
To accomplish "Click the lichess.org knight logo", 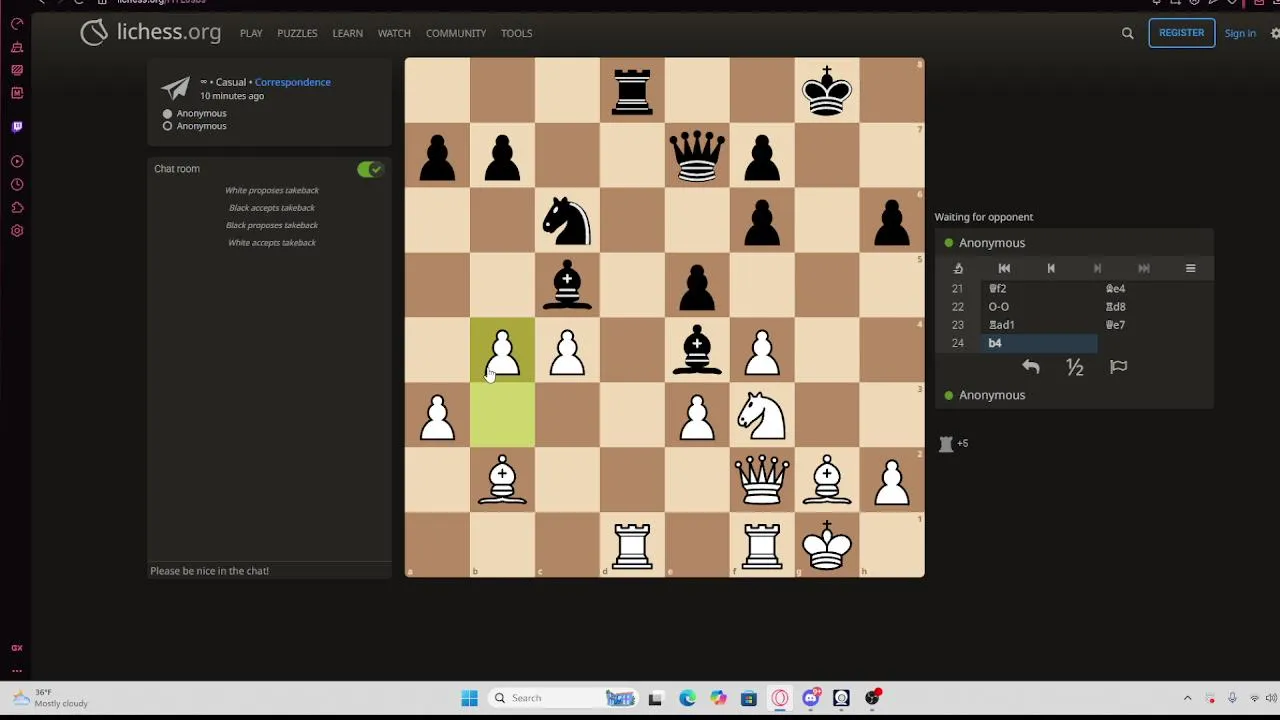I will [94, 33].
